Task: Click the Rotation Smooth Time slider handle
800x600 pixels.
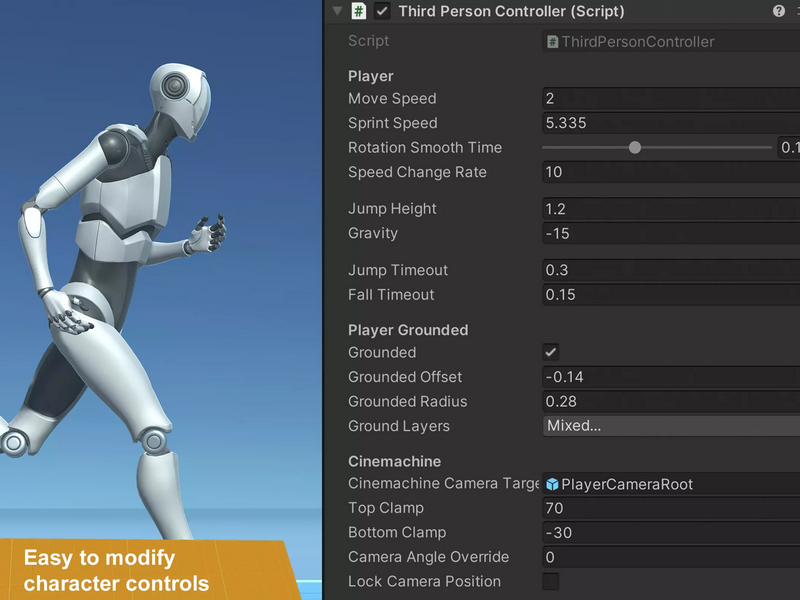Action: (x=635, y=147)
